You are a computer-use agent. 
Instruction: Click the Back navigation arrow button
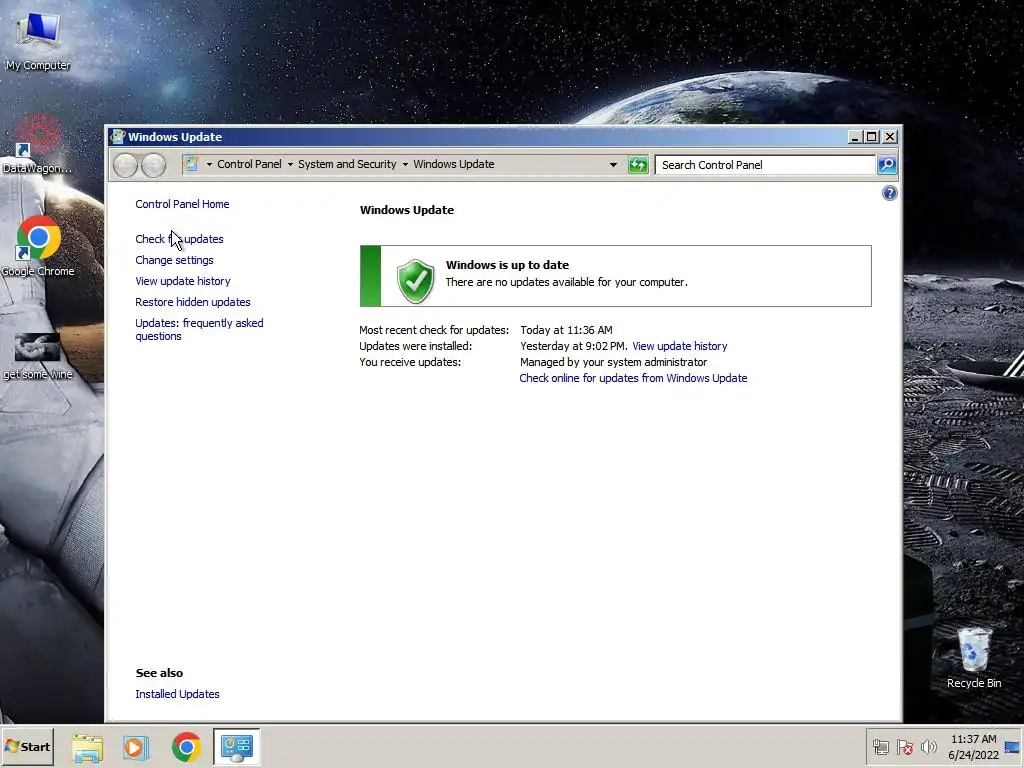tap(125, 165)
